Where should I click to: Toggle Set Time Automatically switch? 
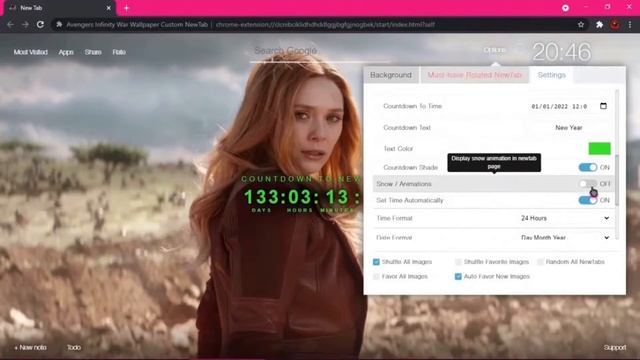point(588,200)
